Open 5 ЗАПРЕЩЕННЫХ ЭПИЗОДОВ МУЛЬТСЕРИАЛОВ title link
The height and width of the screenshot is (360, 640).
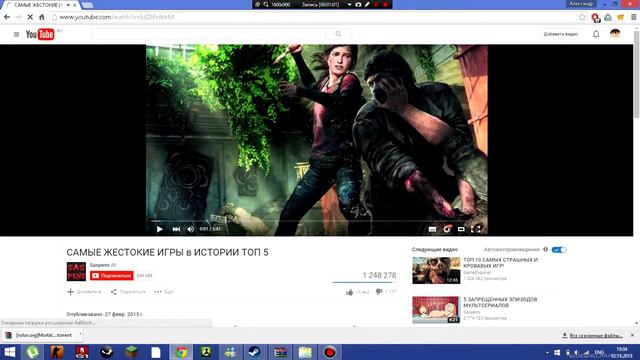500,302
